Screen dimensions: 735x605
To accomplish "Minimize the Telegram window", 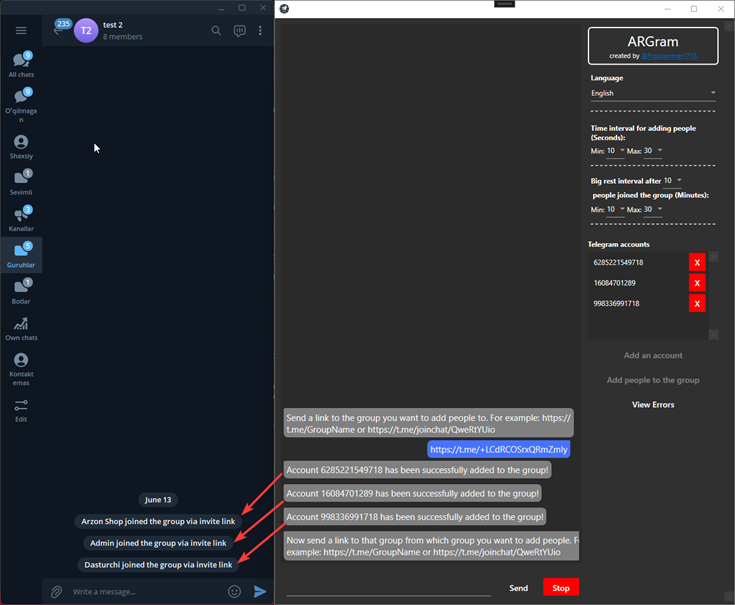I will (x=221, y=8).
